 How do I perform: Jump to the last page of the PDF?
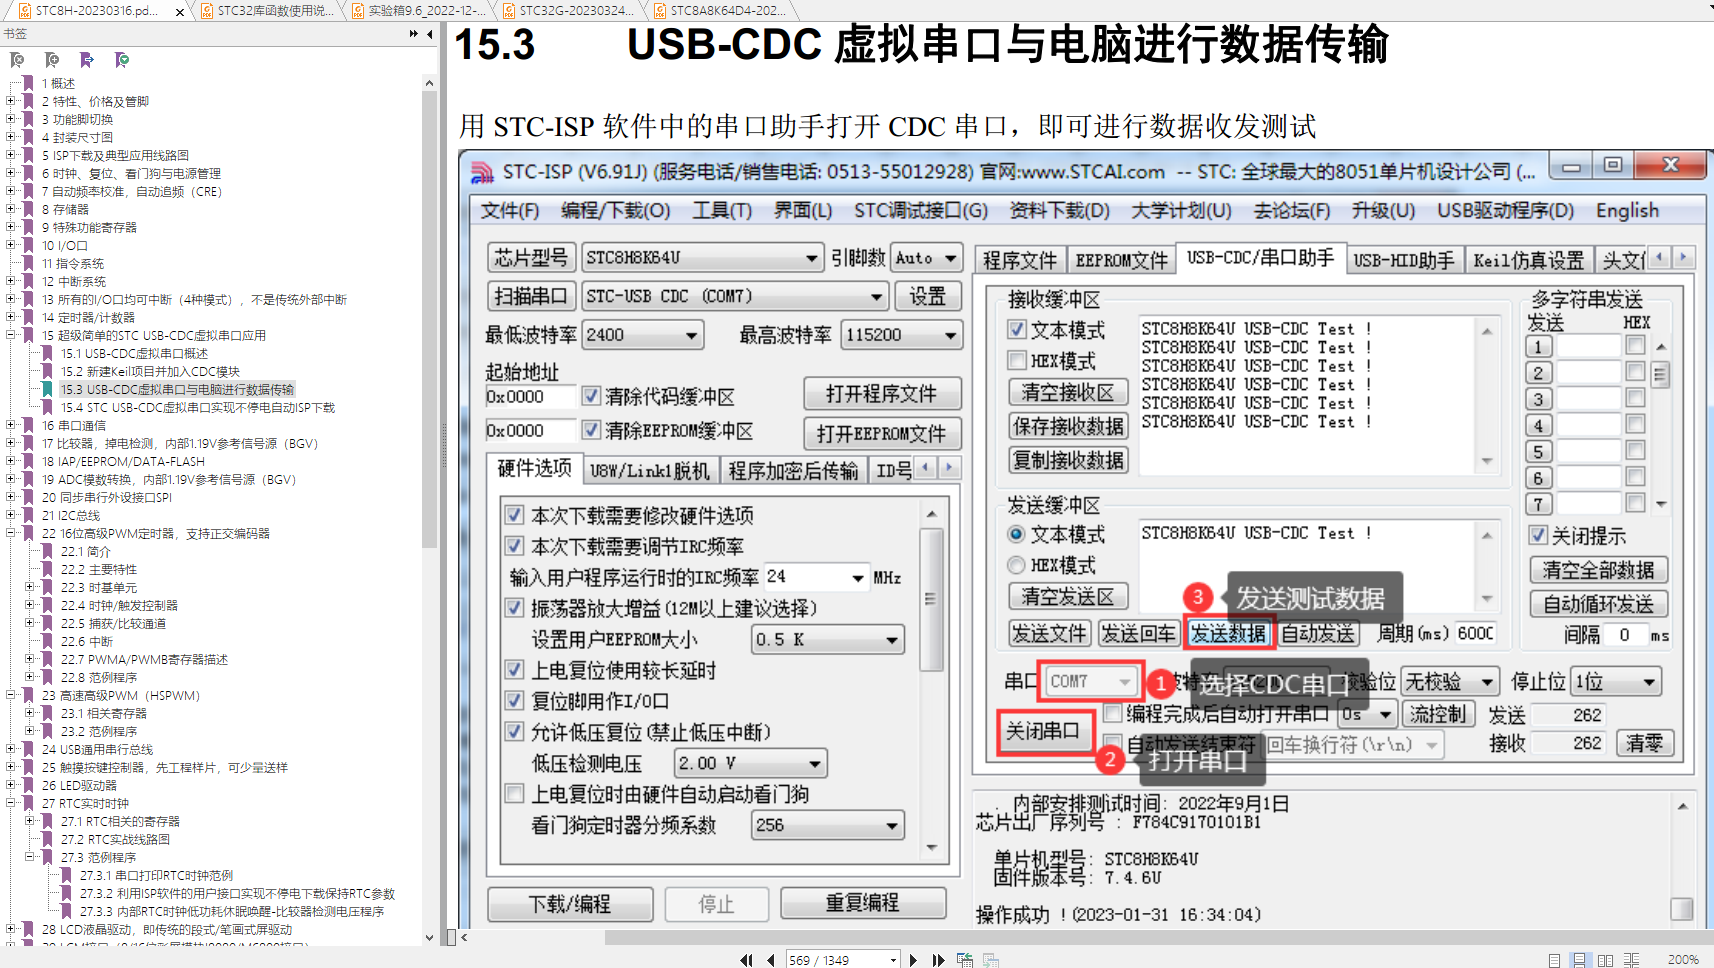(x=938, y=960)
